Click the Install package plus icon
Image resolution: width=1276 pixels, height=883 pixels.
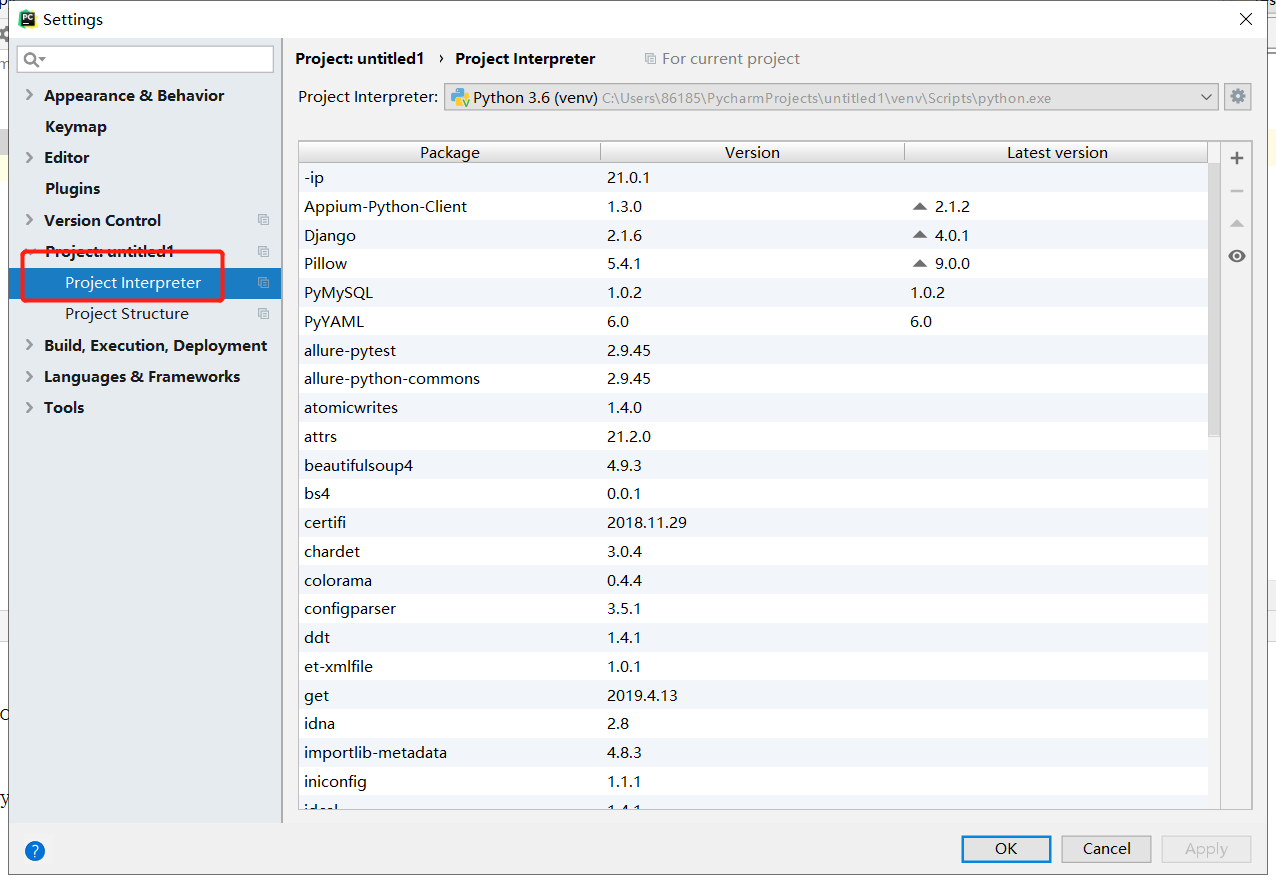1237,158
